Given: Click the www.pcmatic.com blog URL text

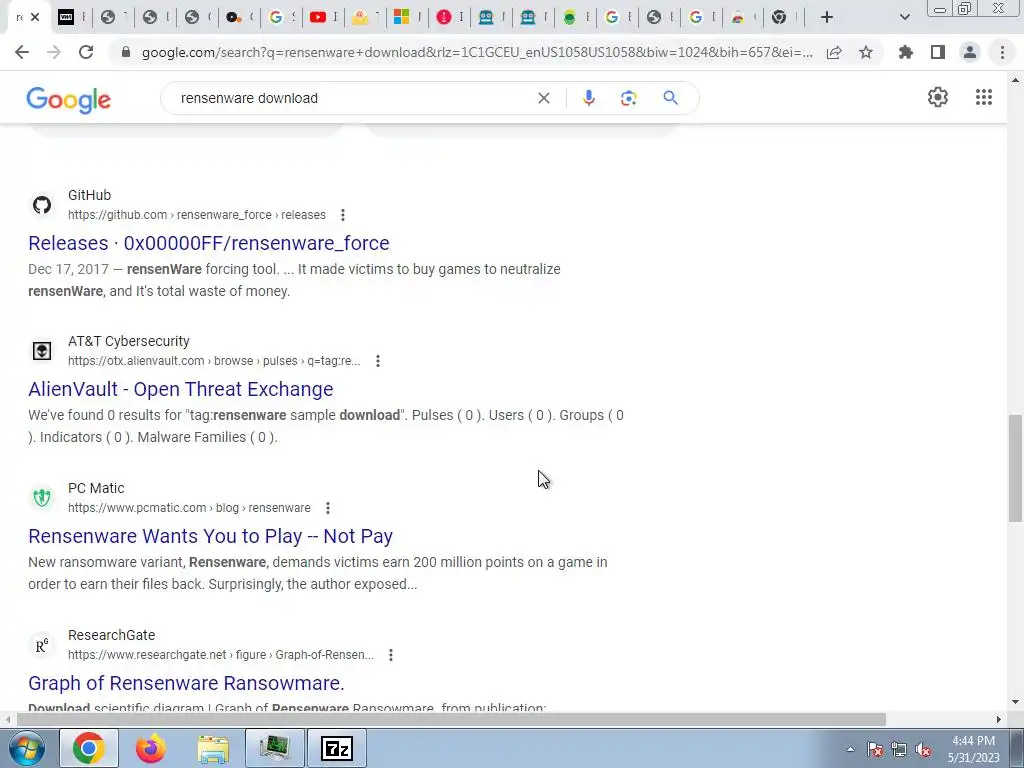Looking at the screenshot, I should coord(189,508).
